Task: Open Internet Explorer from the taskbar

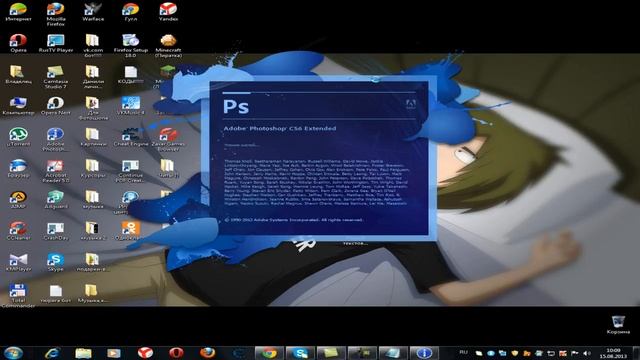Action: 52,353
